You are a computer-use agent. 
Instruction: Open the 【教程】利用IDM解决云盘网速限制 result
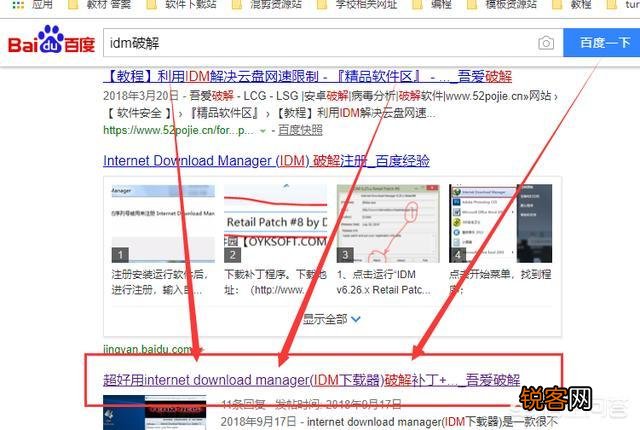[x=307, y=76]
